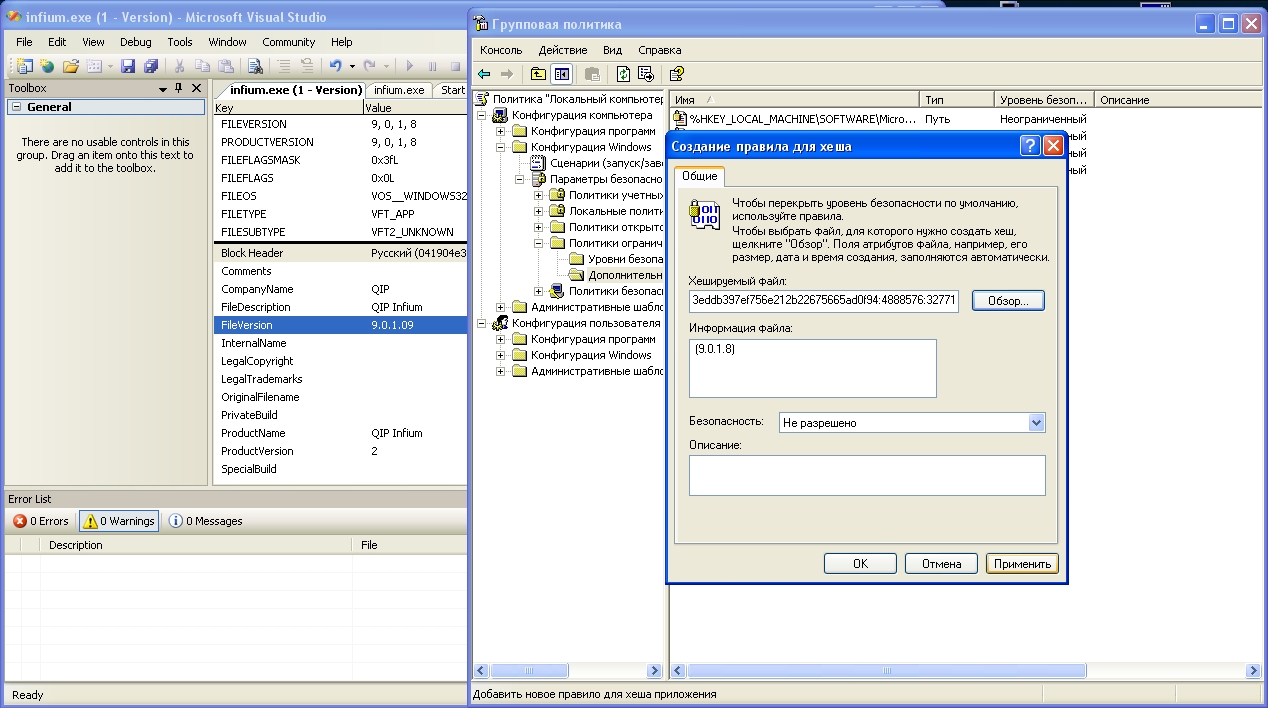Save the file with the floppy disk icon

[128, 66]
